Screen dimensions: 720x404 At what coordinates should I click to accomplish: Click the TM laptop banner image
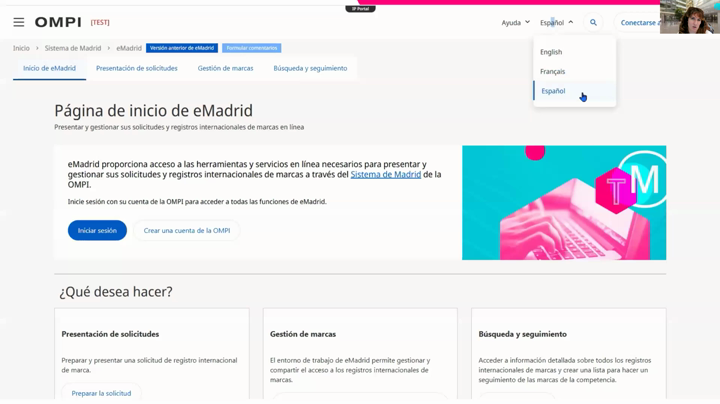pyautogui.click(x=564, y=202)
